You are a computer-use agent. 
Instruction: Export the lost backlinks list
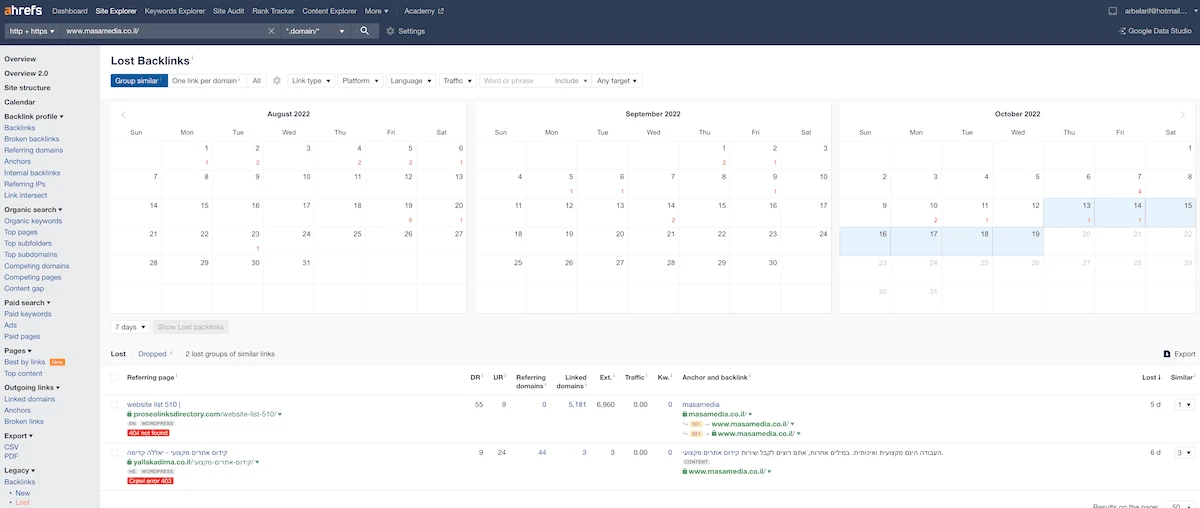click(x=1179, y=354)
